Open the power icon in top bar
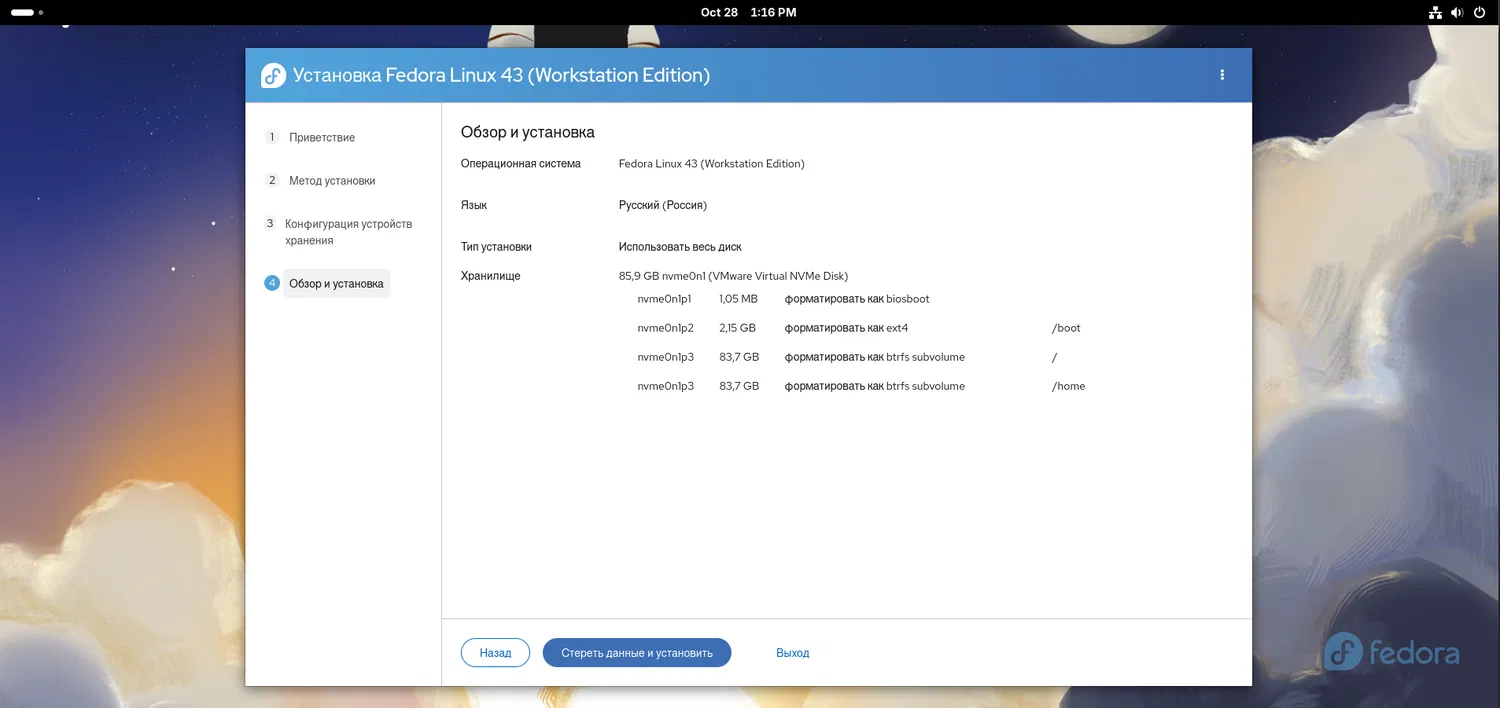Screen dimensions: 1500x708 (x=1479, y=13)
